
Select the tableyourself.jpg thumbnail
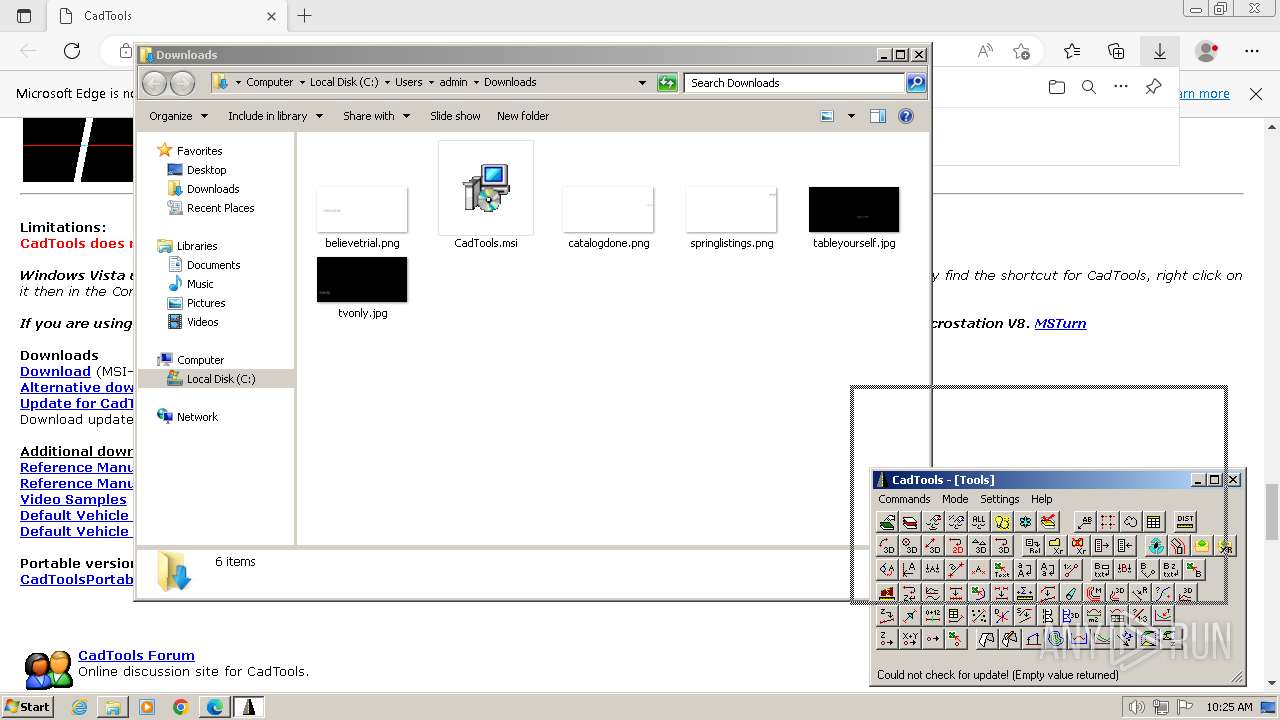click(x=854, y=210)
